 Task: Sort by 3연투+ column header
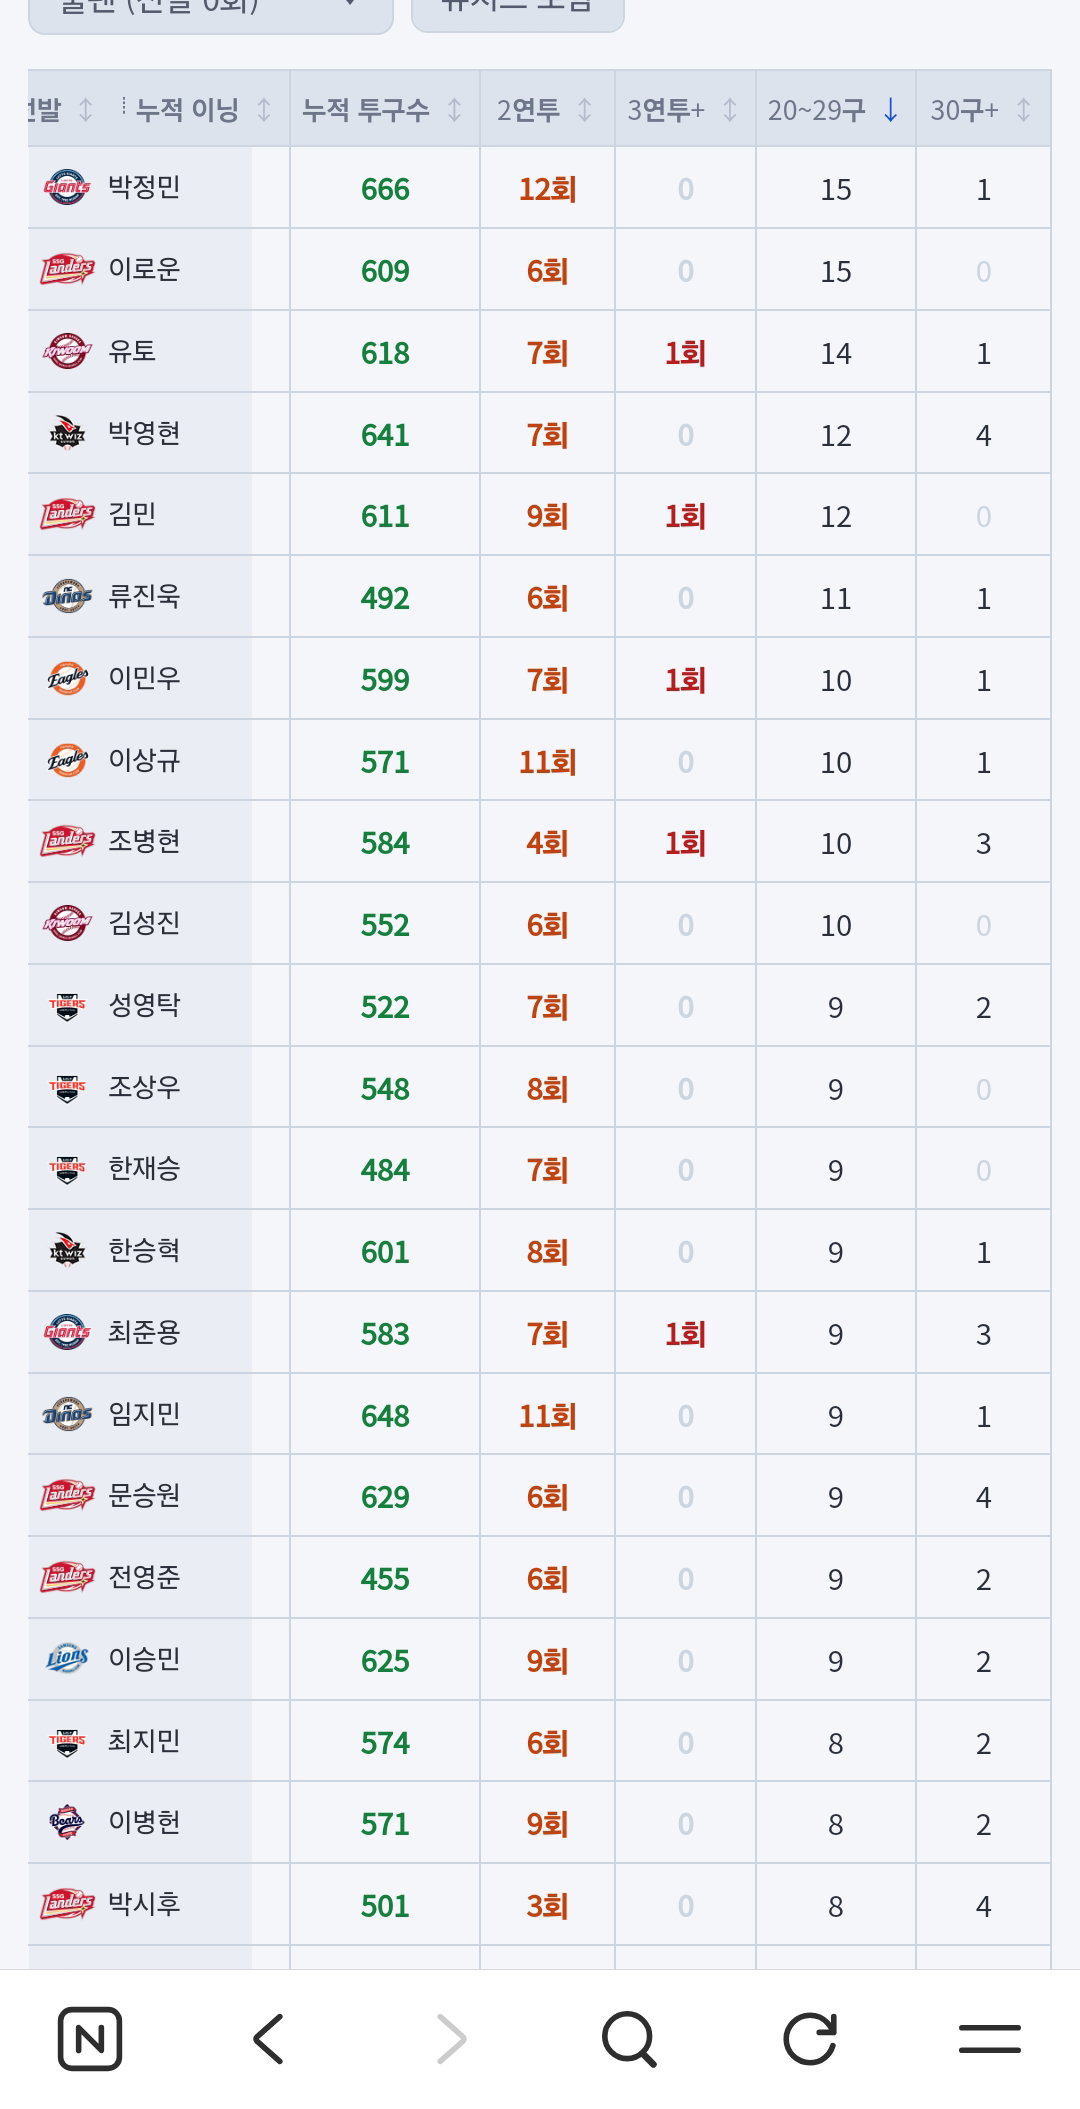685,109
